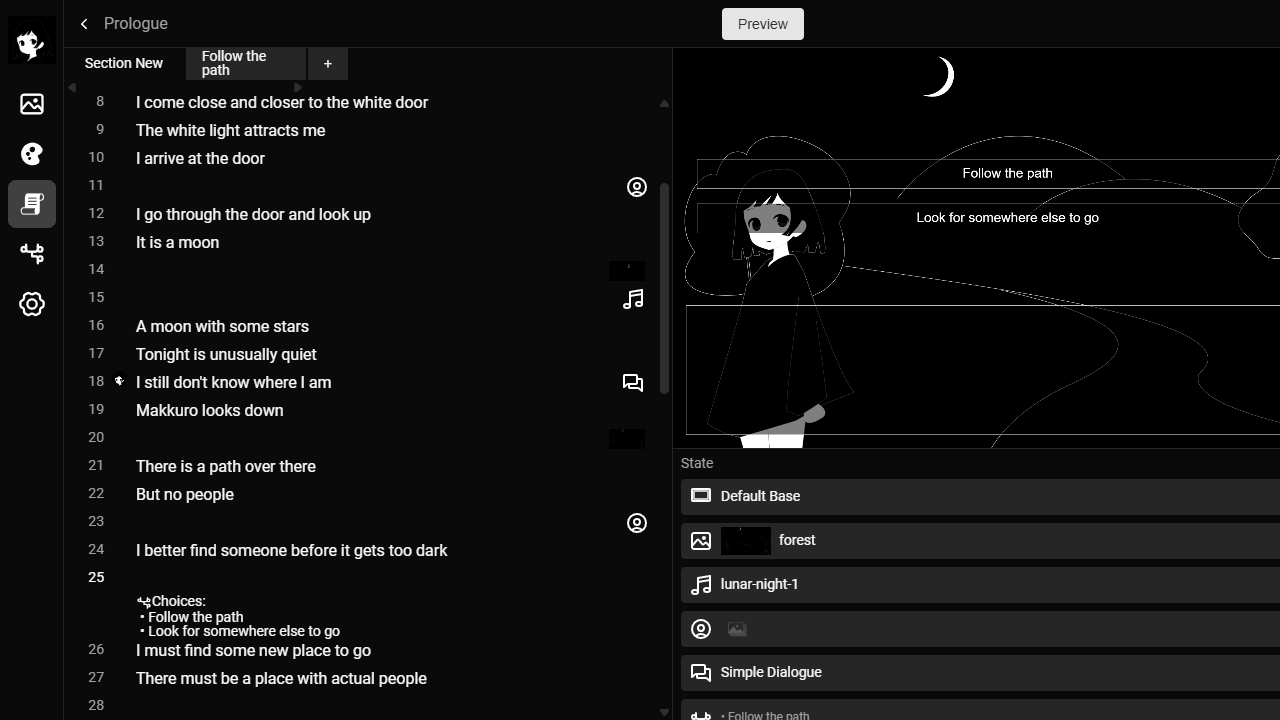Click the Choices branch icon on line 25
Image resolution: width=1280 pixels, height=720 pixels.
[144, 602]
